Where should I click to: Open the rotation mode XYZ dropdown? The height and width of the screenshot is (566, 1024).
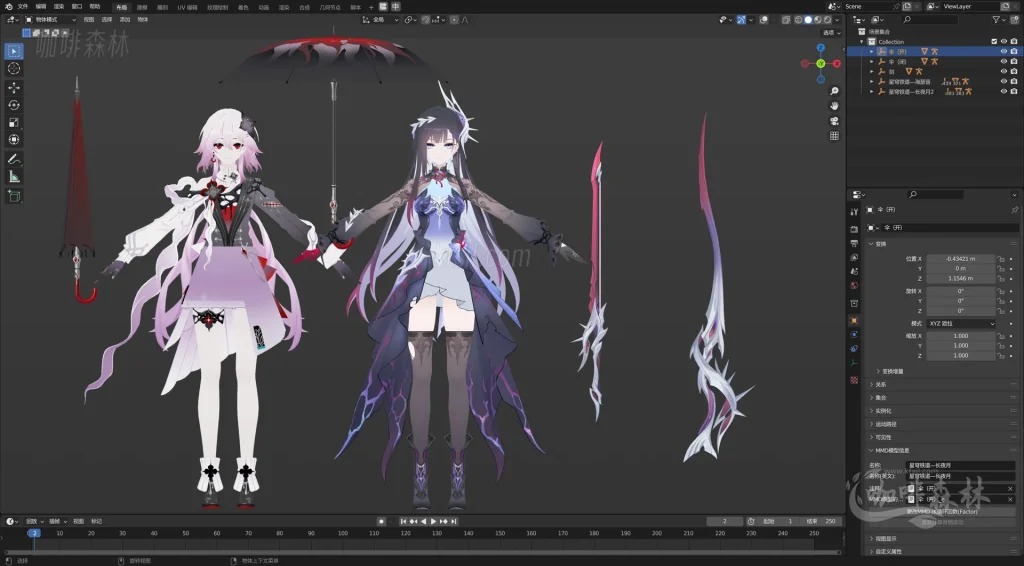click(x=961, y=324)
